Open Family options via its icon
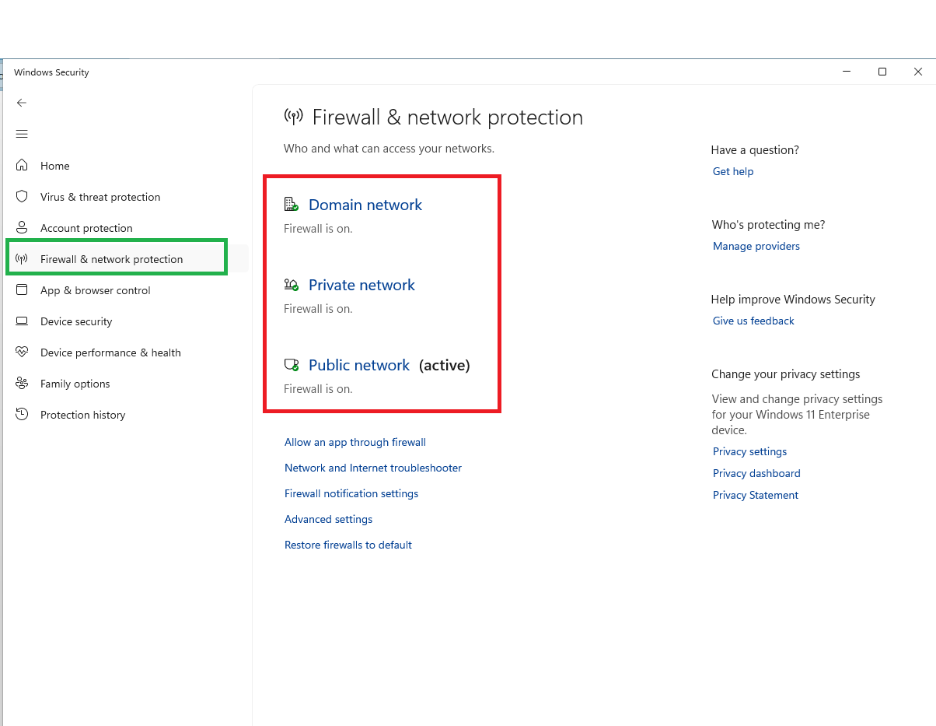936x726 pixels. point(22,383)
